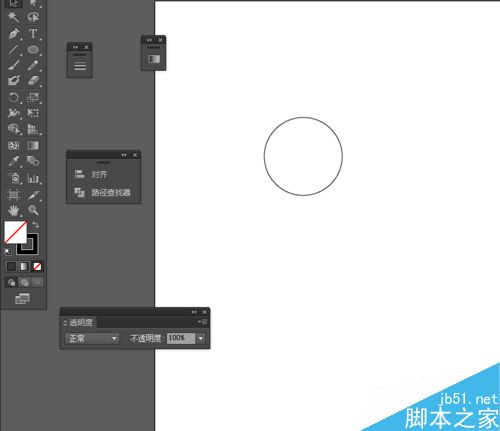Select the Eyedropper tool
This screenshot has width=500, height=431.
pyautogui.click(x=13, y=161)
